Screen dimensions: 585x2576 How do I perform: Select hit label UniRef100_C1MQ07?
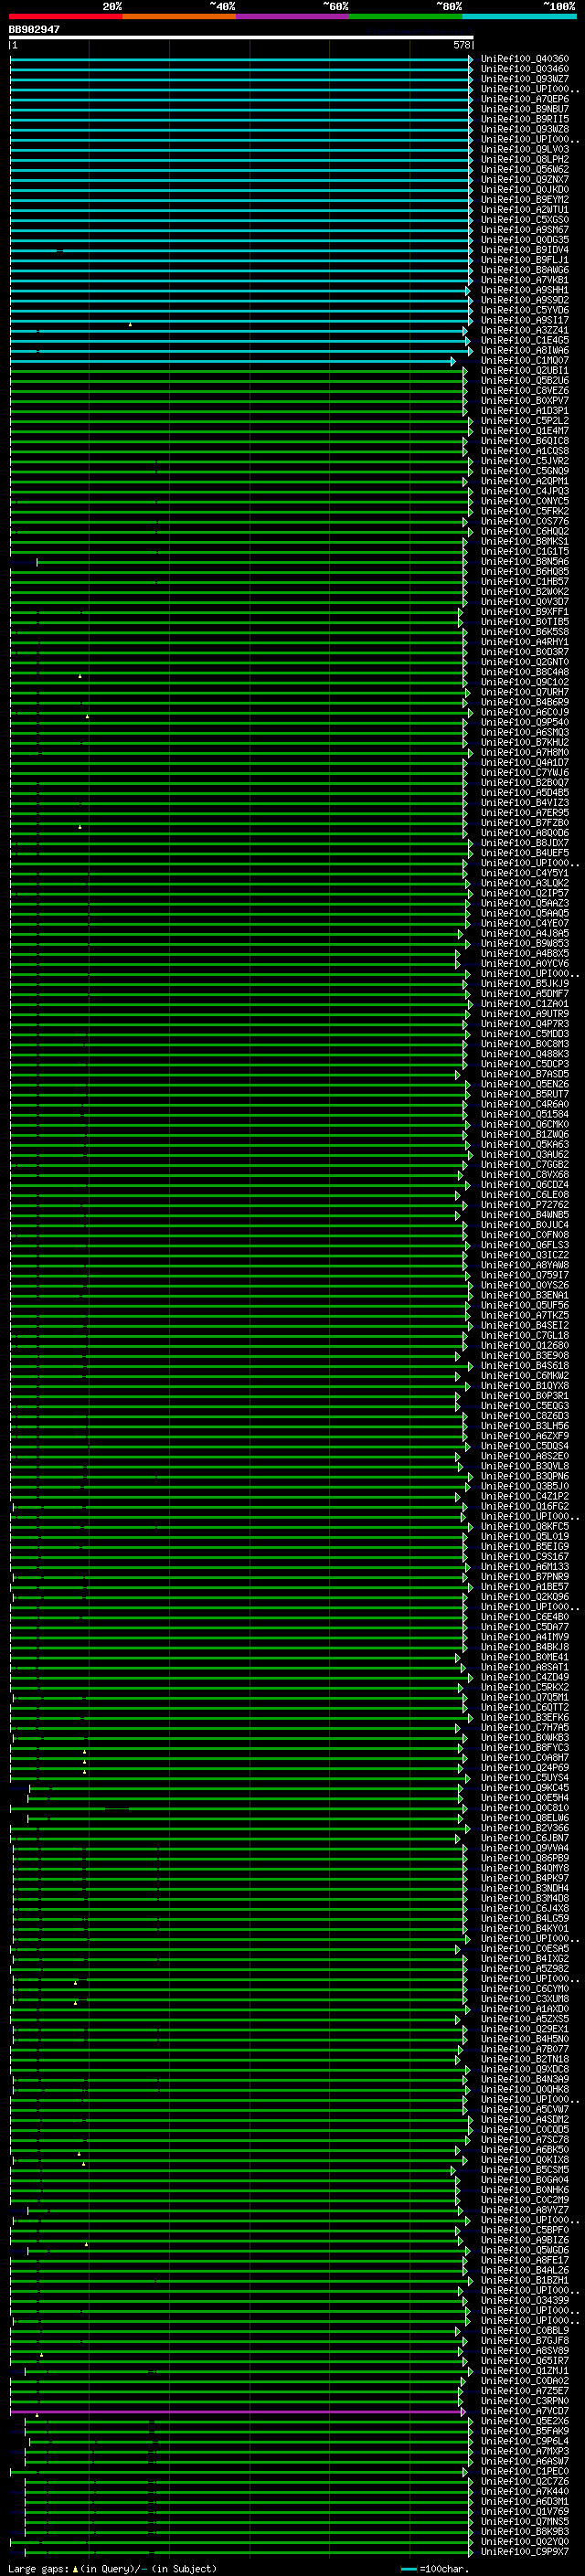(525, 361)
